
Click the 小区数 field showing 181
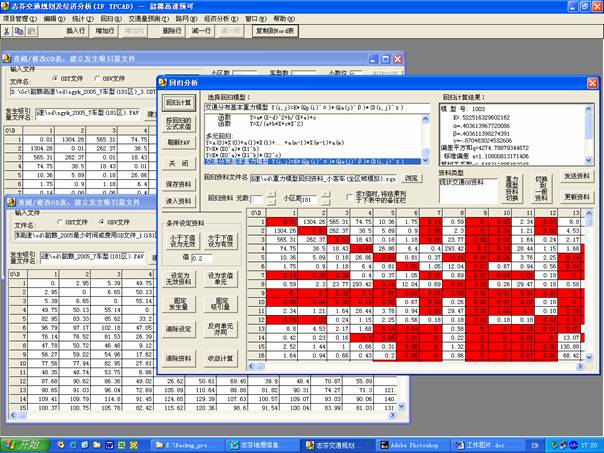click(x=311, y=199)
